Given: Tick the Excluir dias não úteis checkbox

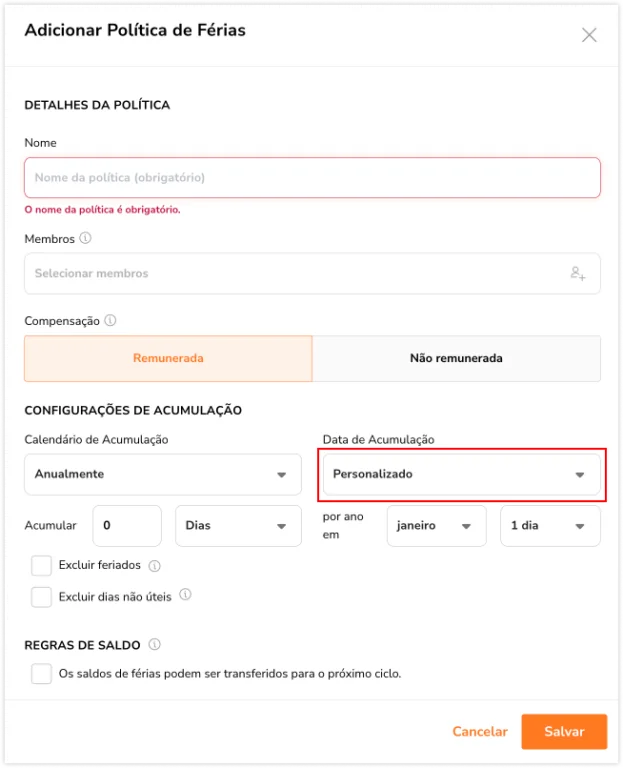Looking at the screenshot, I should point(41,597).
